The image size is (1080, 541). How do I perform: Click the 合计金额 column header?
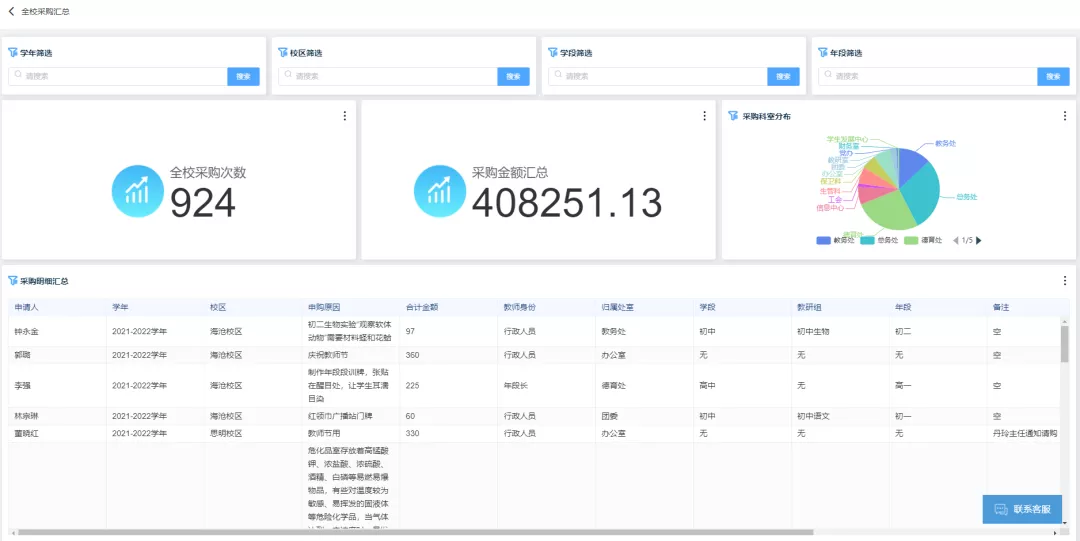pos(421,307)
